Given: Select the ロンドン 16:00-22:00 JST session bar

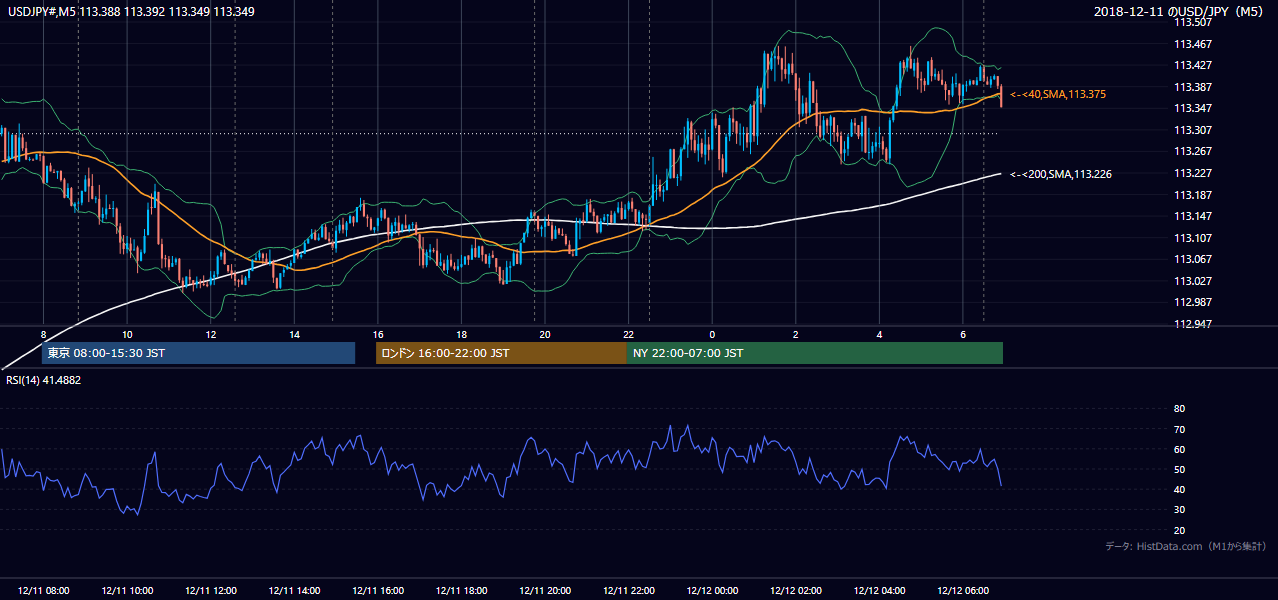Looking at the screenshot, I should pos(501,353).
